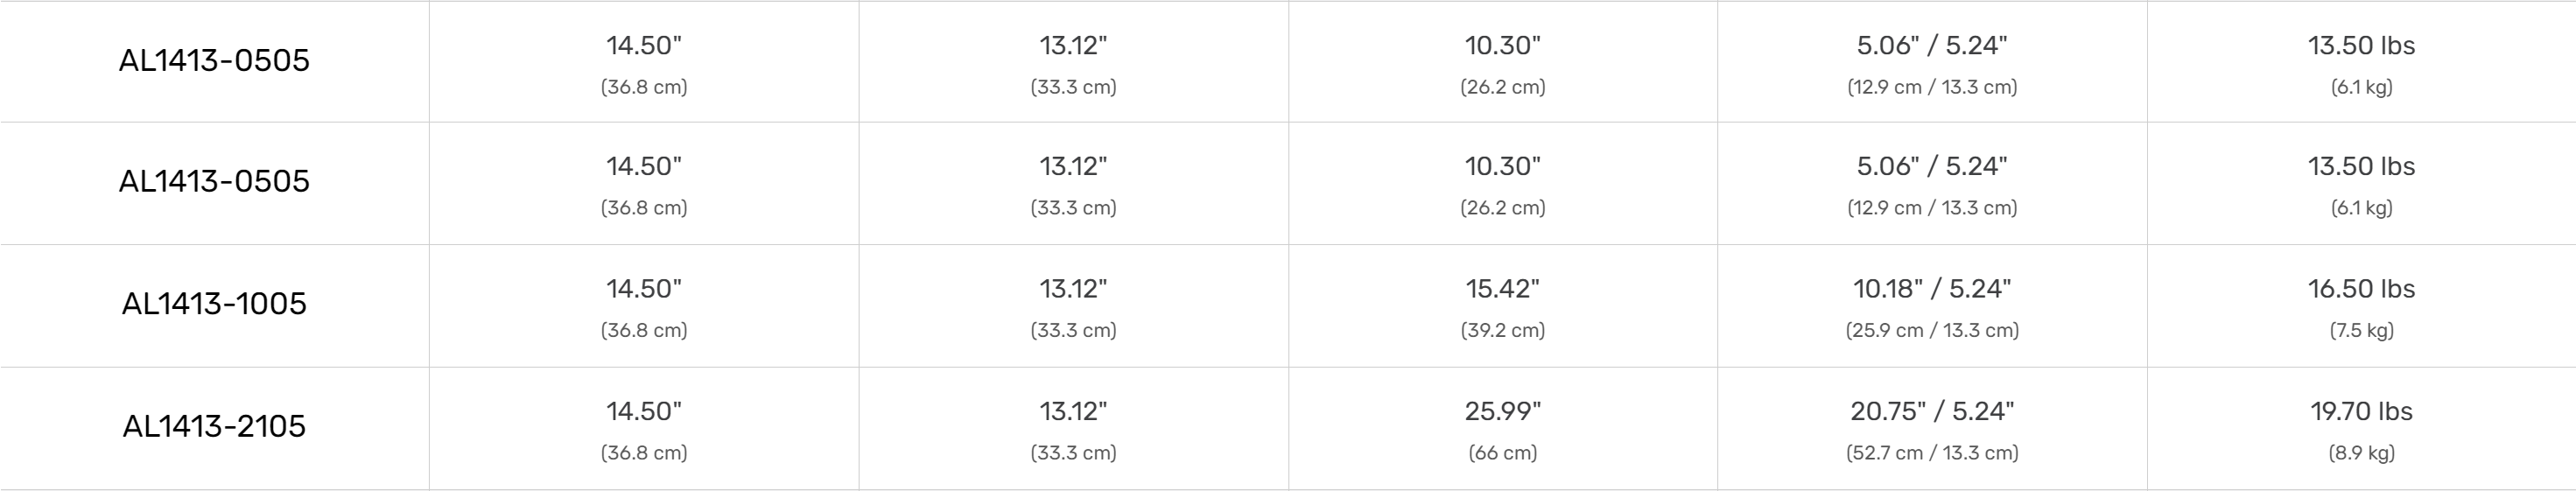The width and height of the screenshot is (2576, 491).
Task: Select 14.50" in the AL1413-2105 row
Action: [643, 412]
